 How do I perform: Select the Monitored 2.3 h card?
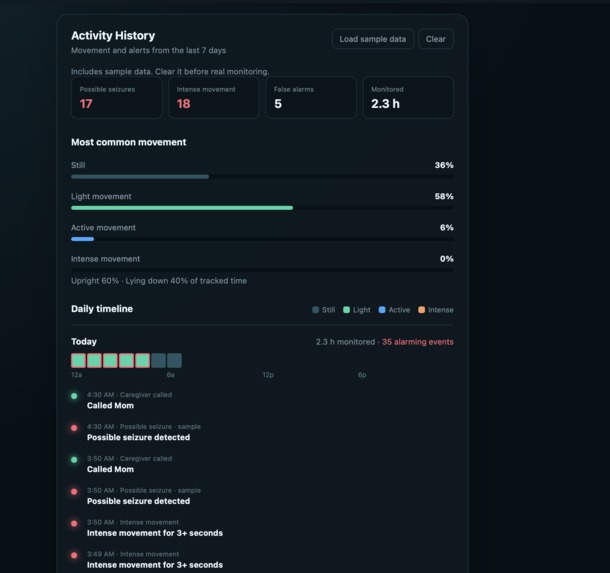click(408, 97)
